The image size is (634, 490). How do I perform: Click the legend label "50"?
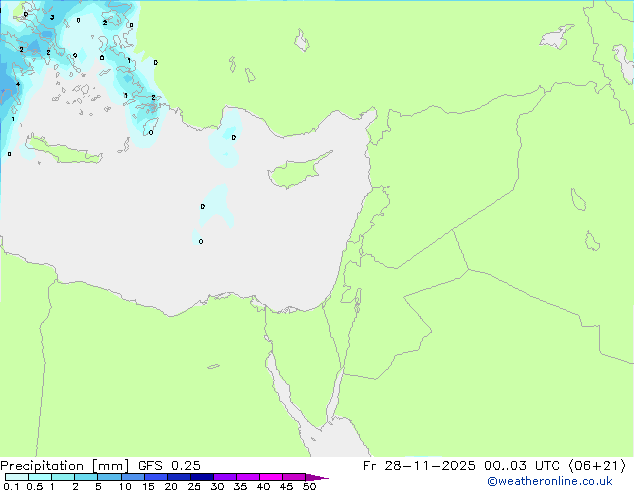[309, 486]
